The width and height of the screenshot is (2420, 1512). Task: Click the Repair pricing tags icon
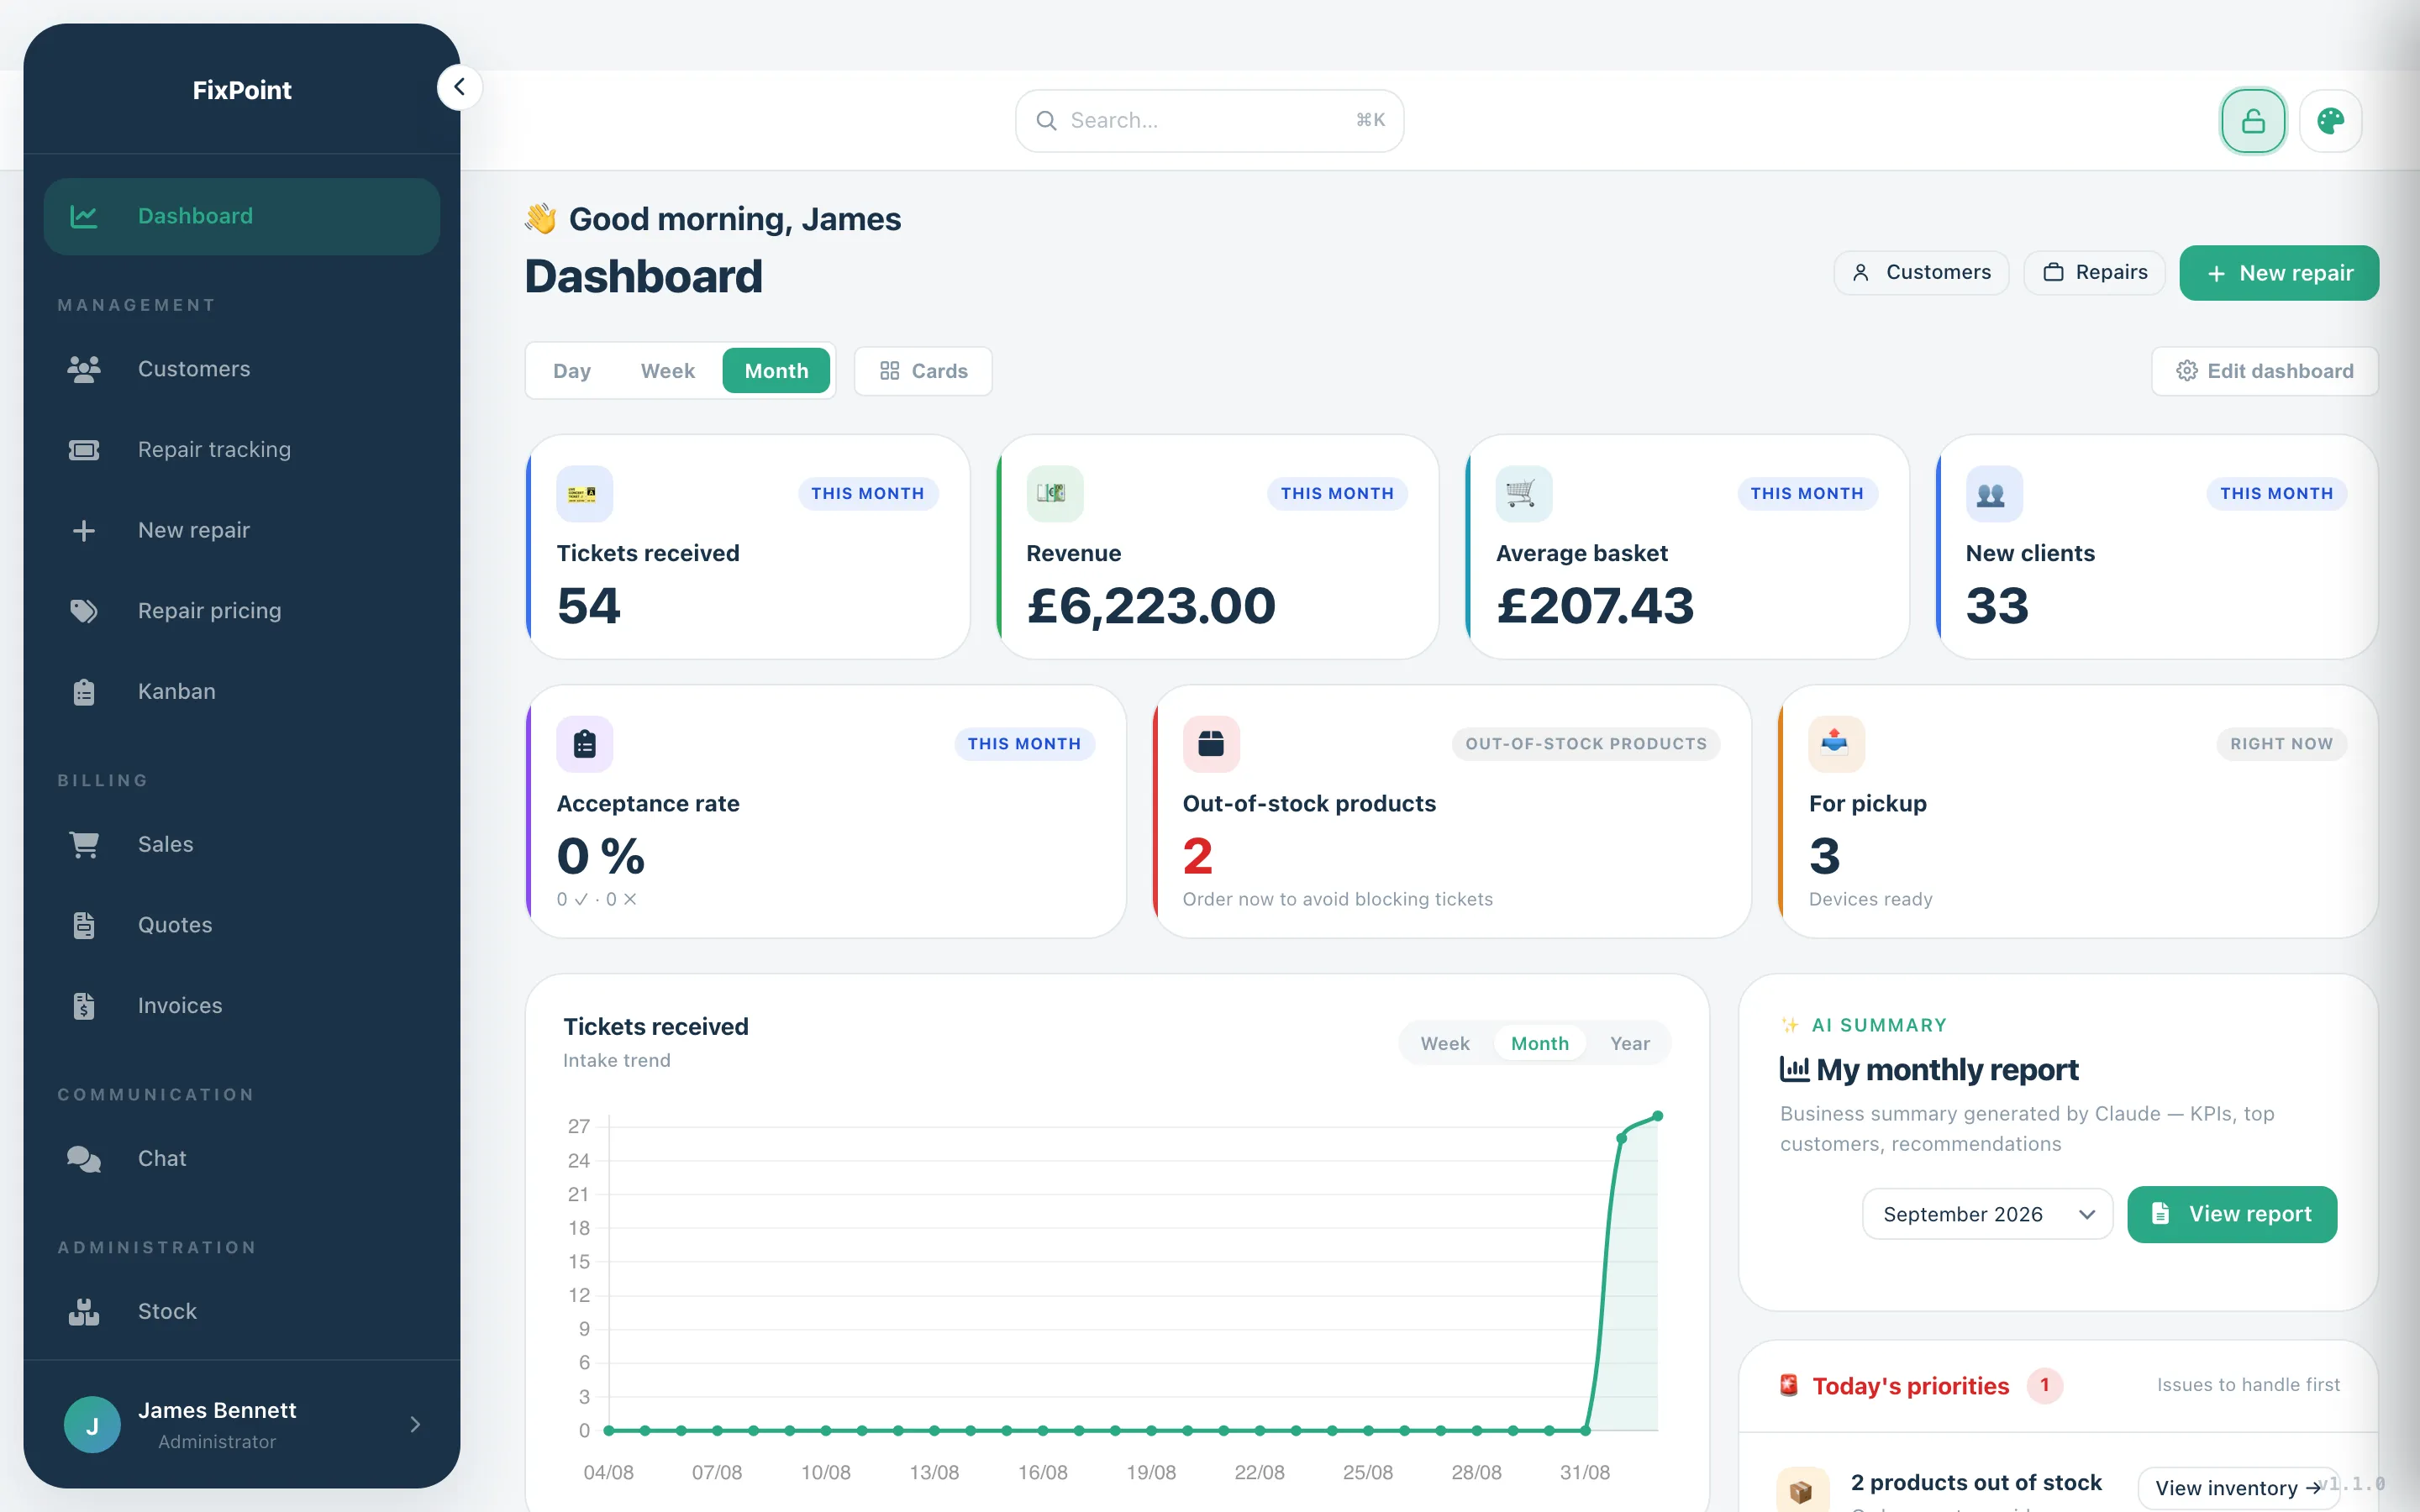point(84,611)
